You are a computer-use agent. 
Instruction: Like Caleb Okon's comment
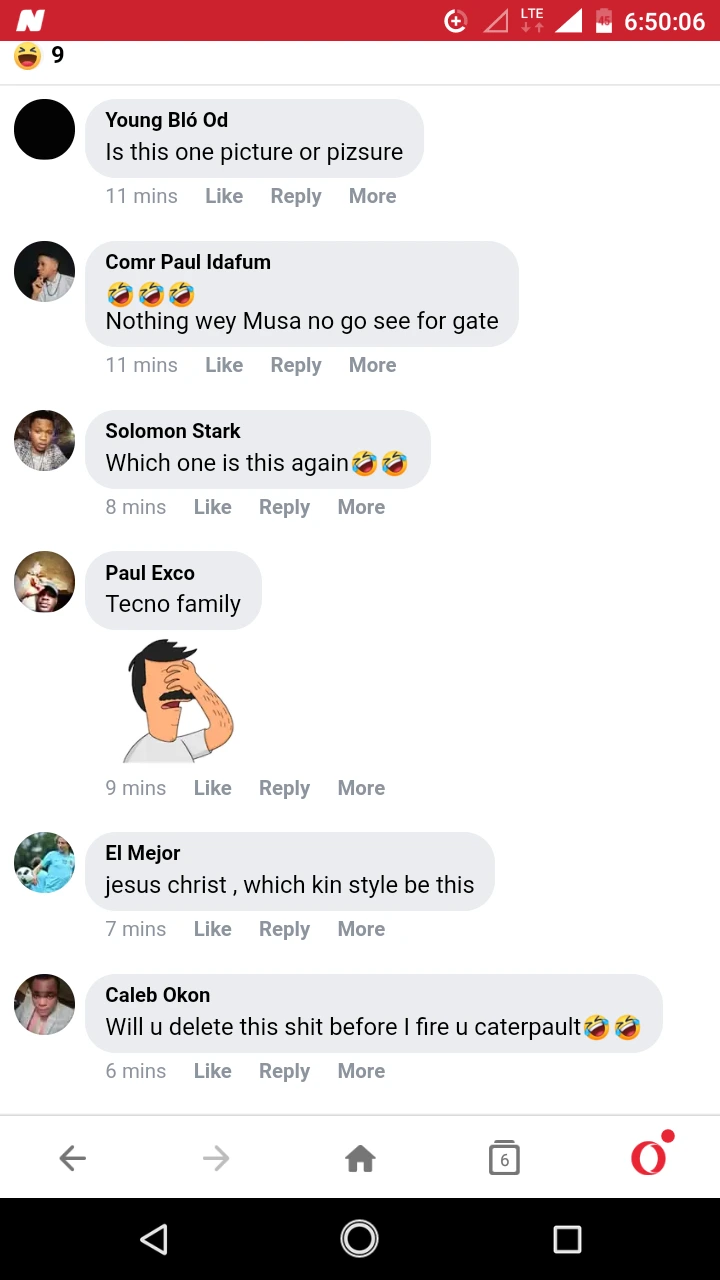click(212, 1071)
